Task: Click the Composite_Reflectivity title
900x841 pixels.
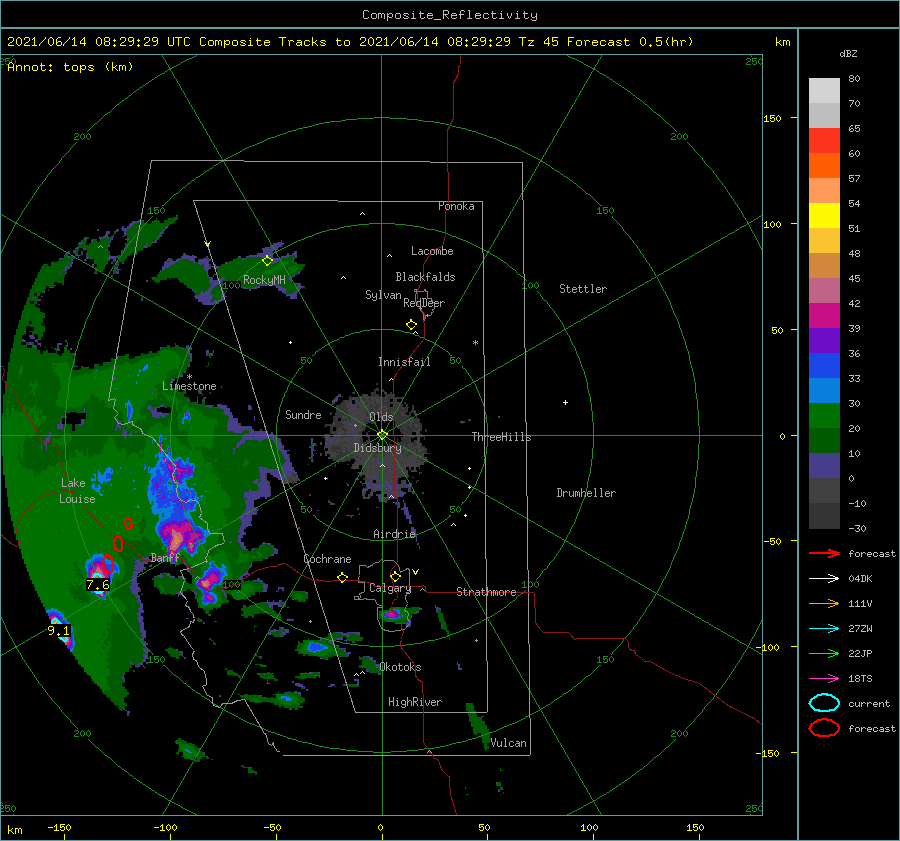Action: pos(450,15)
